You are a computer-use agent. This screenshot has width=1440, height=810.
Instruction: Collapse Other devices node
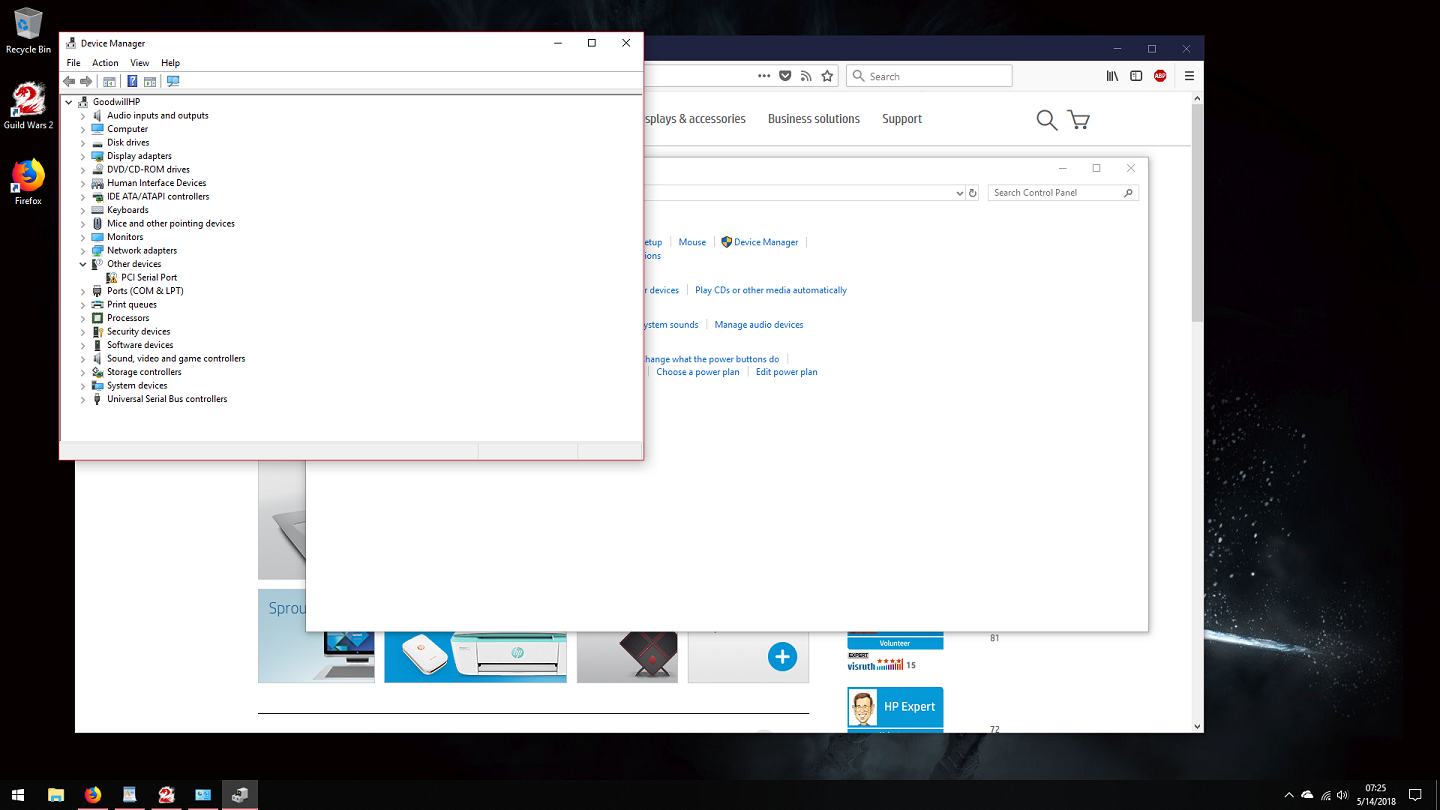click(x=83, y=264)
